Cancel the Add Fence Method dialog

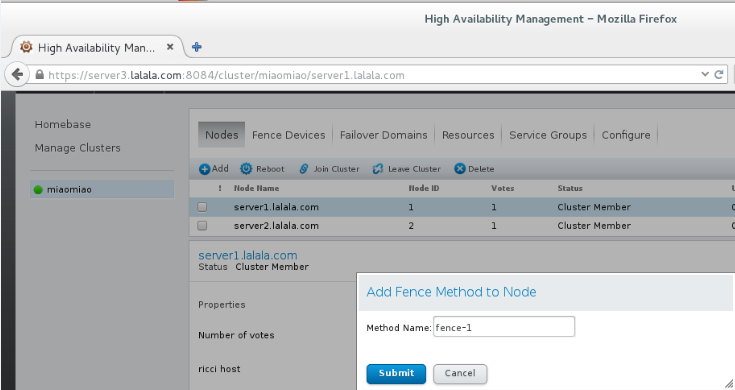tap(460, 374)
